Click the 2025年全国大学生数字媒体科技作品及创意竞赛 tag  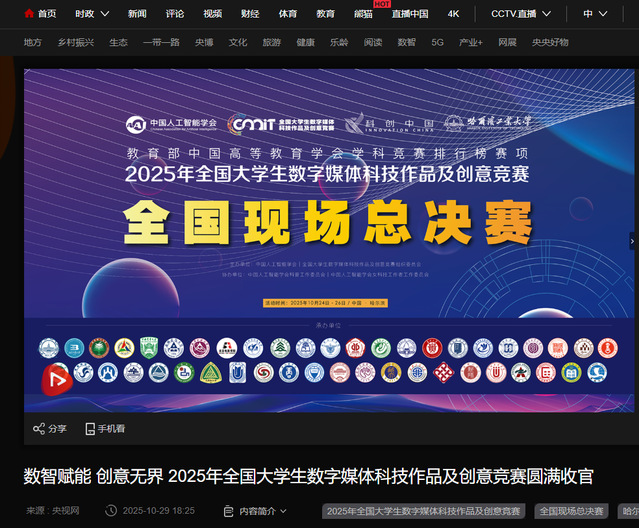[x=424, y=511]
